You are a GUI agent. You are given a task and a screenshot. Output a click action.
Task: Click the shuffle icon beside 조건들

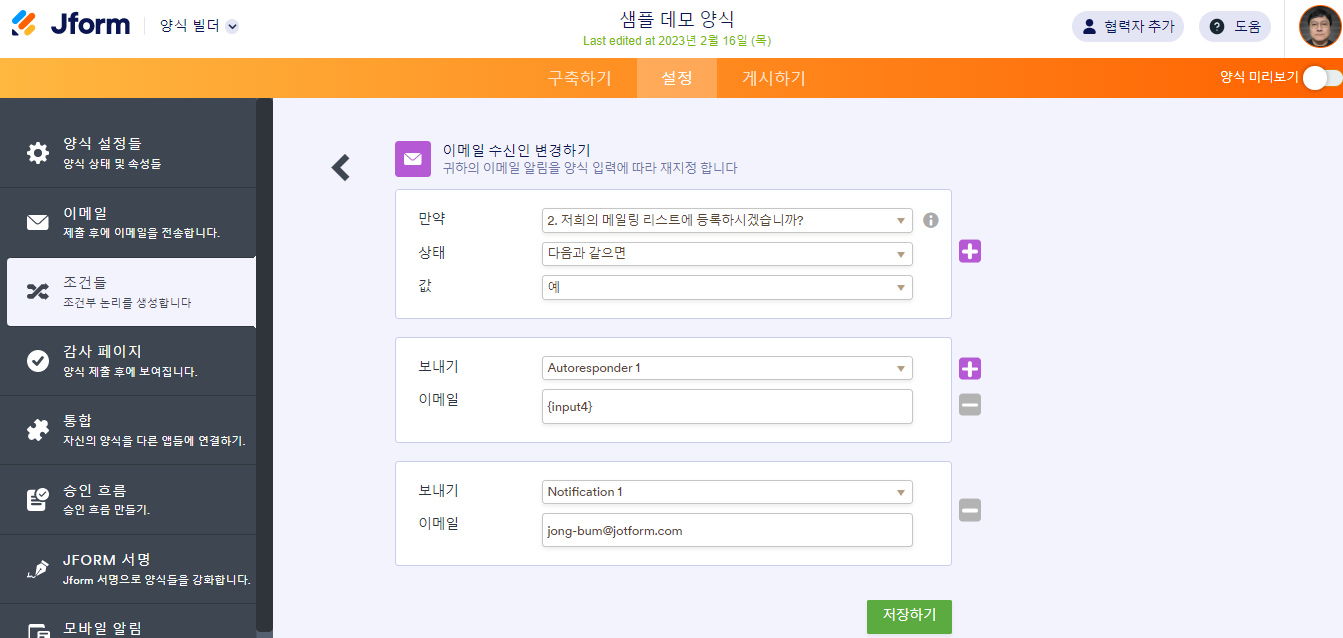(38, 292)
